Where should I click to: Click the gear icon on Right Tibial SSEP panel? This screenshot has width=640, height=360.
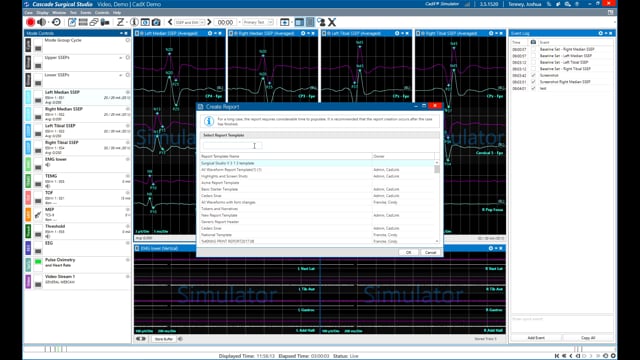tap(491, 33)
